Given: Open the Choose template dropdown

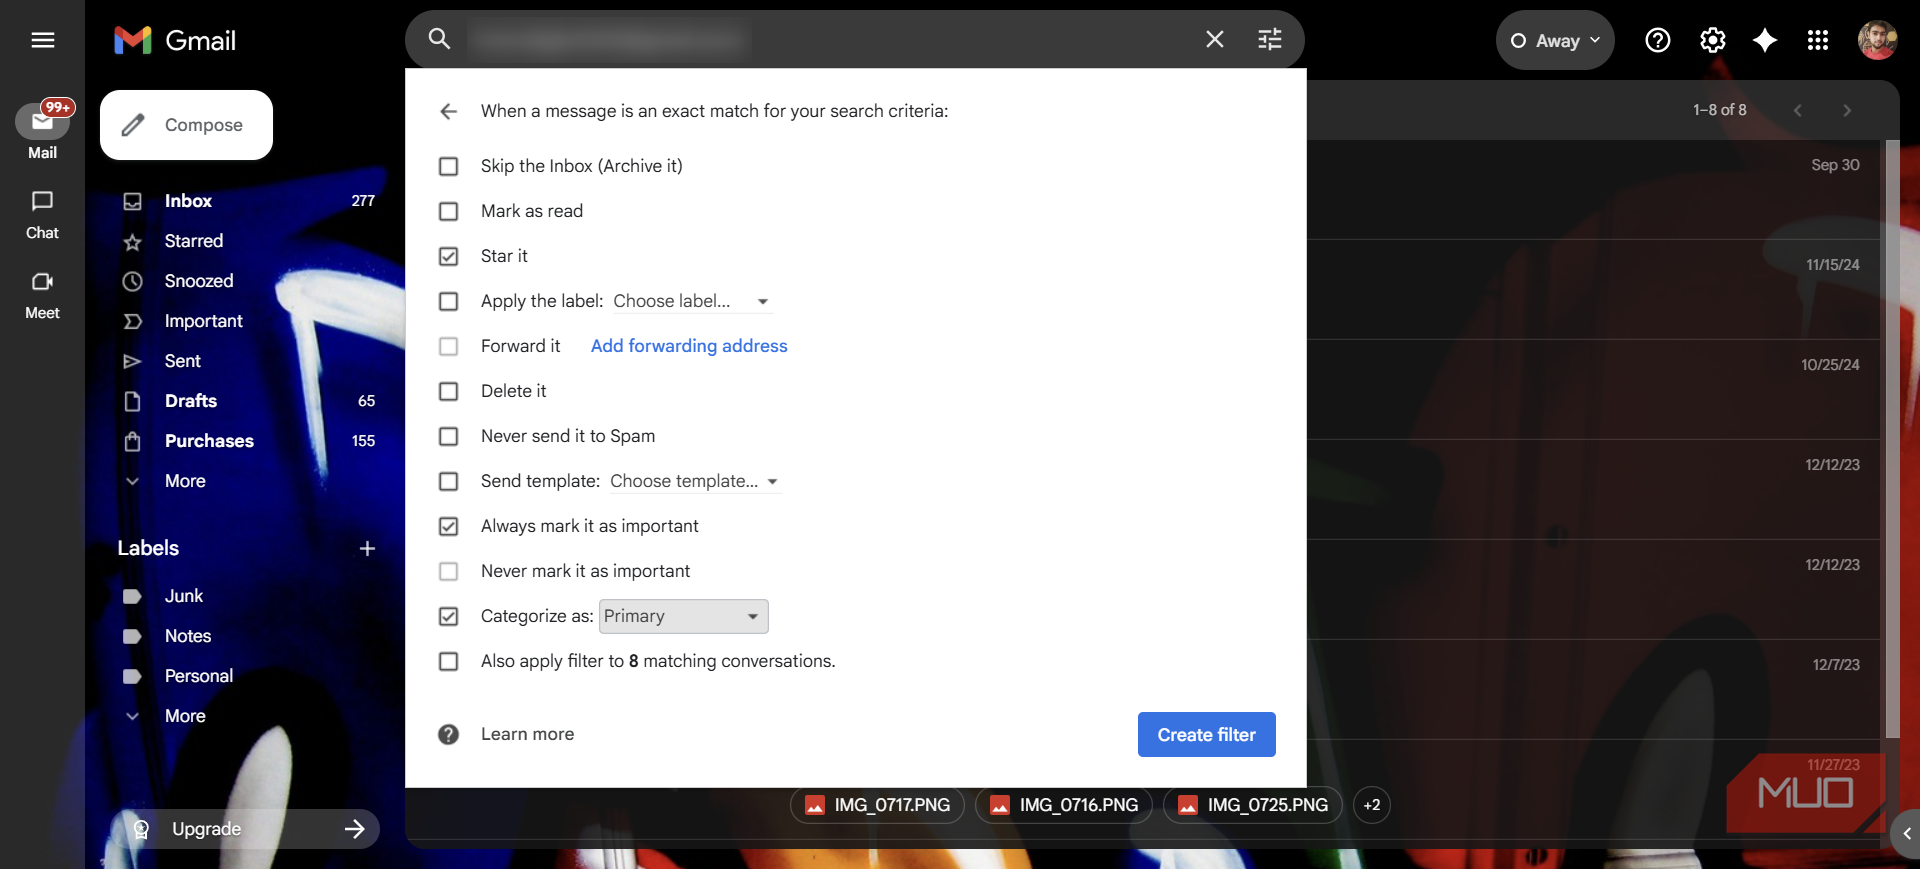Looking at the screenshot, I should pos(695,481).
